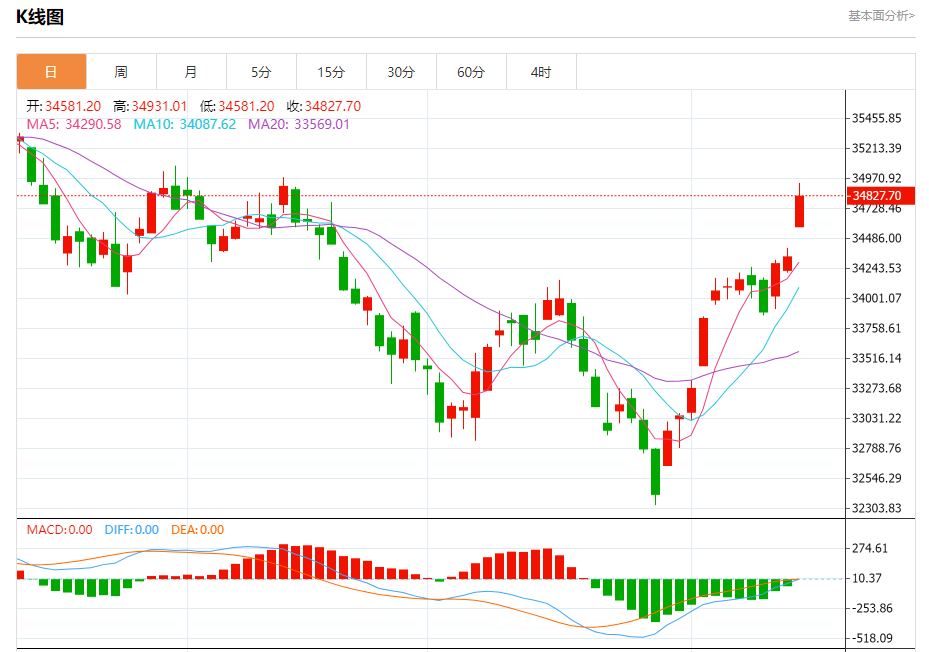Viewport: 929px width, 652px height.
Task: Click the DIFF:0.00 indicator label
Action: 132,530
